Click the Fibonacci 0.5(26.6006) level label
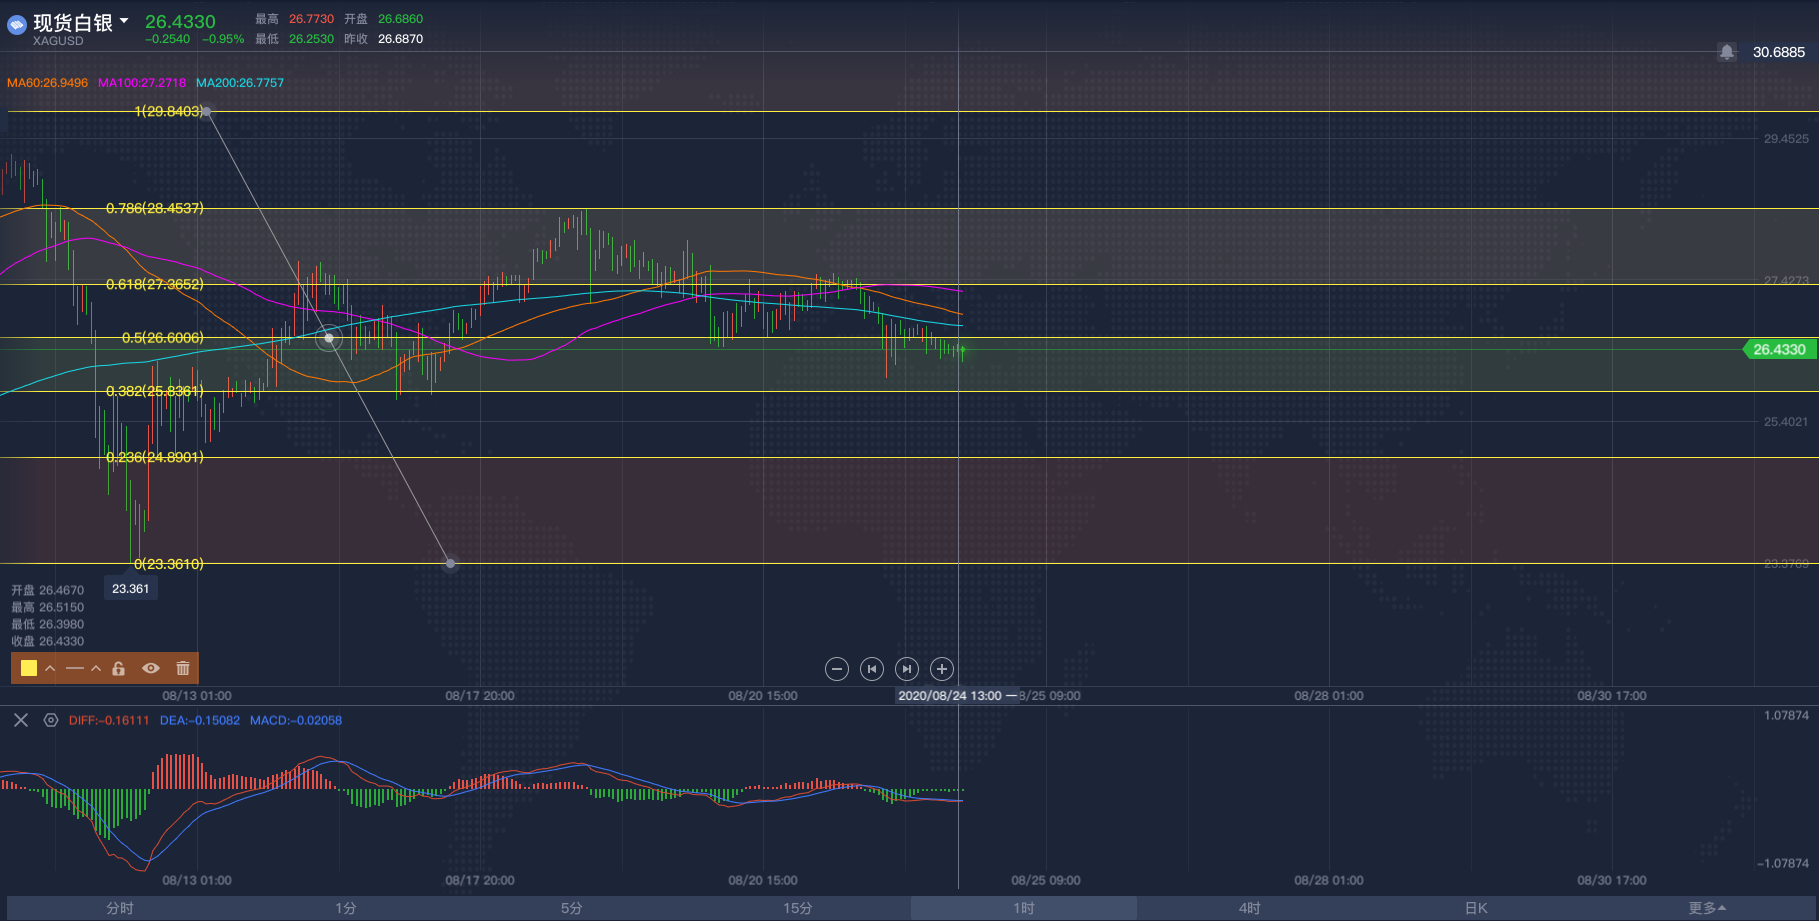 [x=162, y=337]
